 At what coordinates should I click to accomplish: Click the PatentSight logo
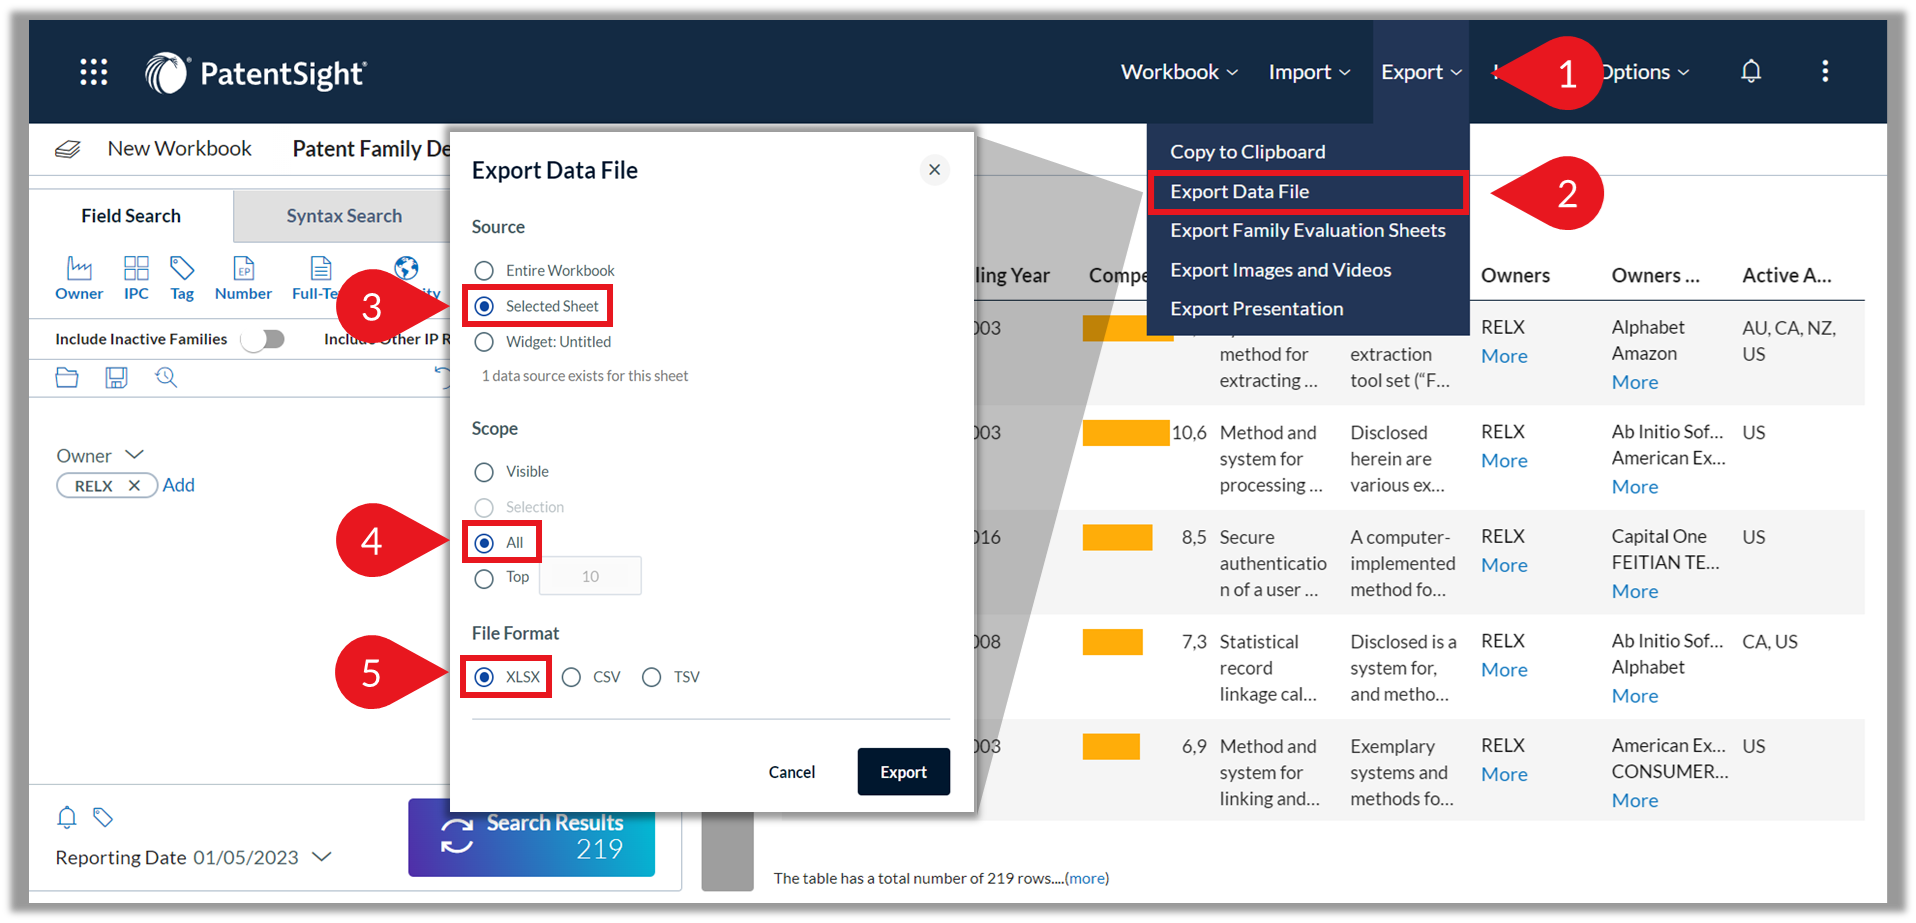coord(256,73)
